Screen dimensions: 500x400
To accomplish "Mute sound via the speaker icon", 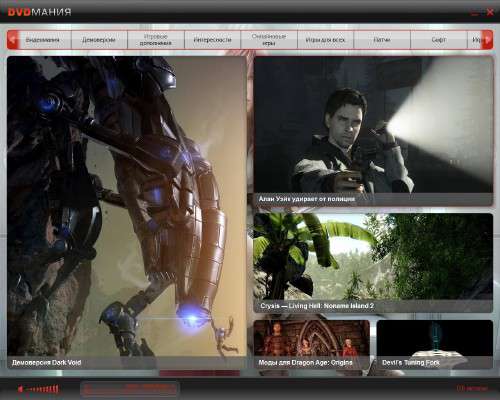I will point(20,389).
